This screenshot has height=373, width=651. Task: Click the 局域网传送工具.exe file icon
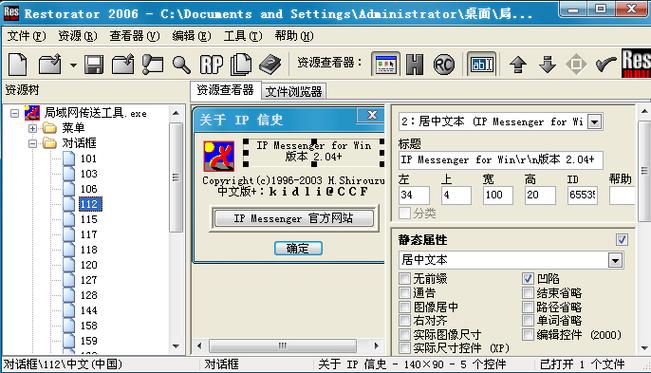click(32, 113)
